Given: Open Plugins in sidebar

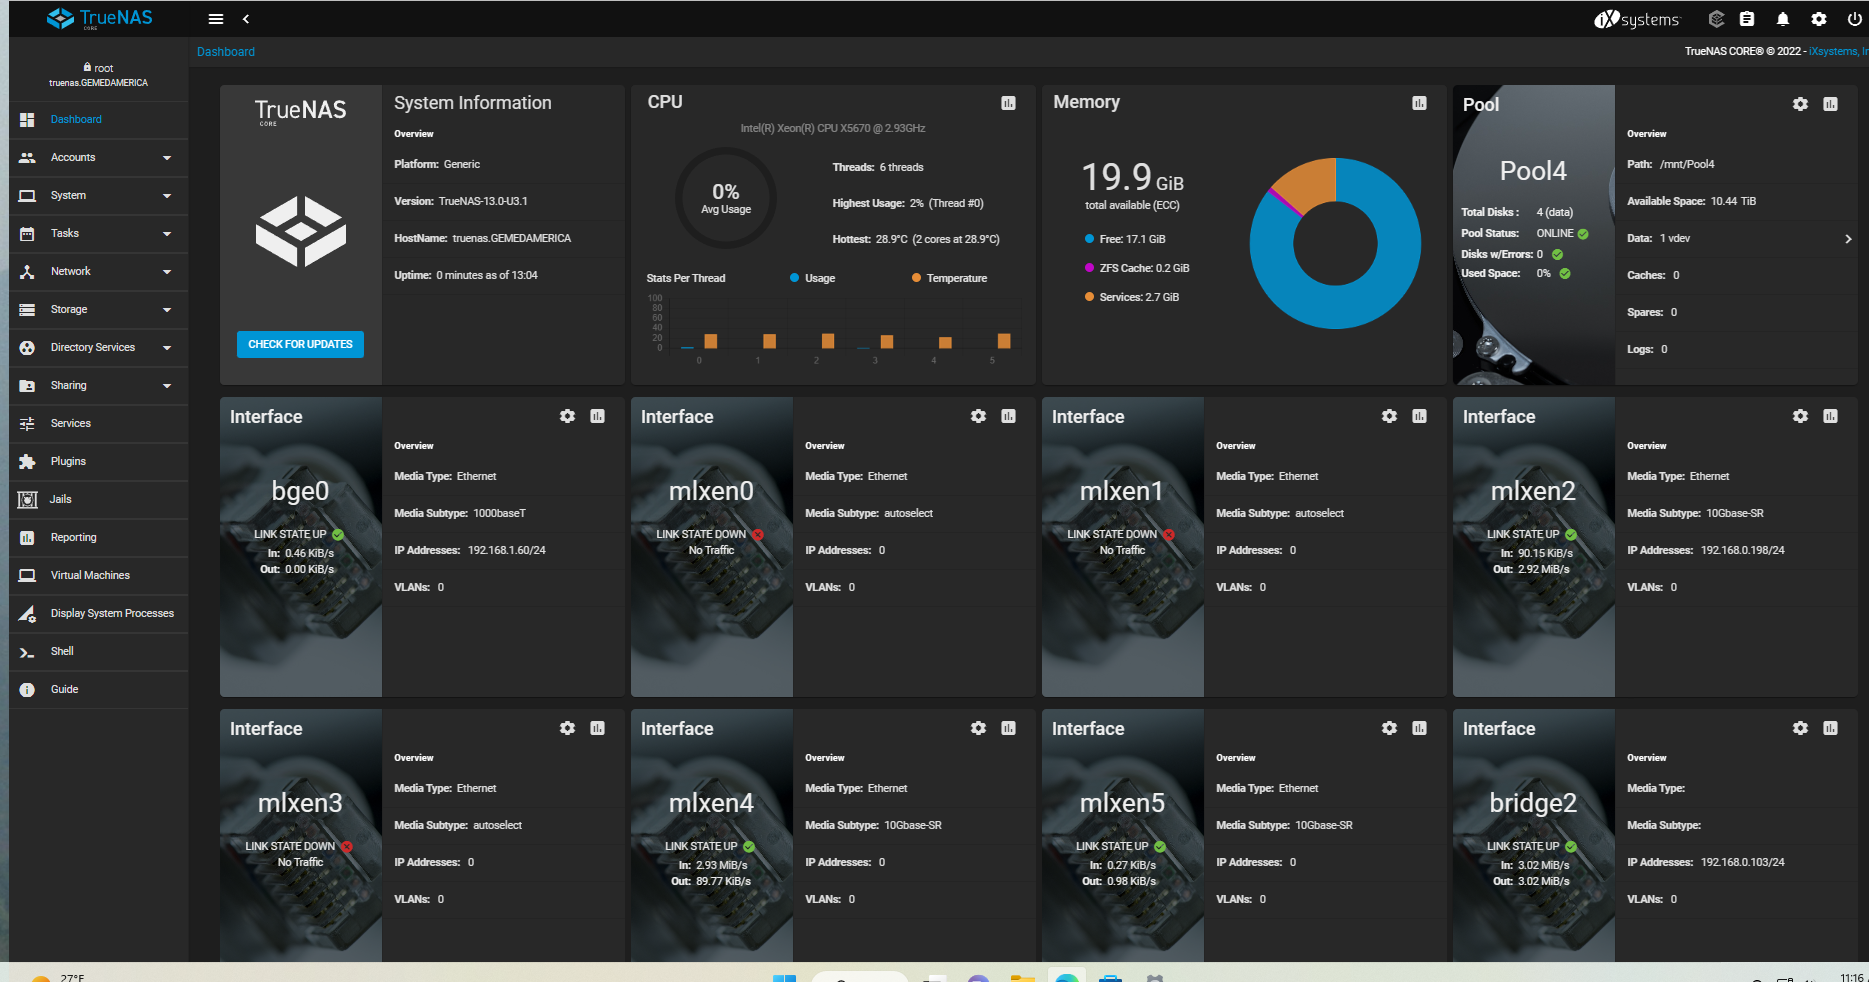Looking at the screenshot, I should pos(98,462).
